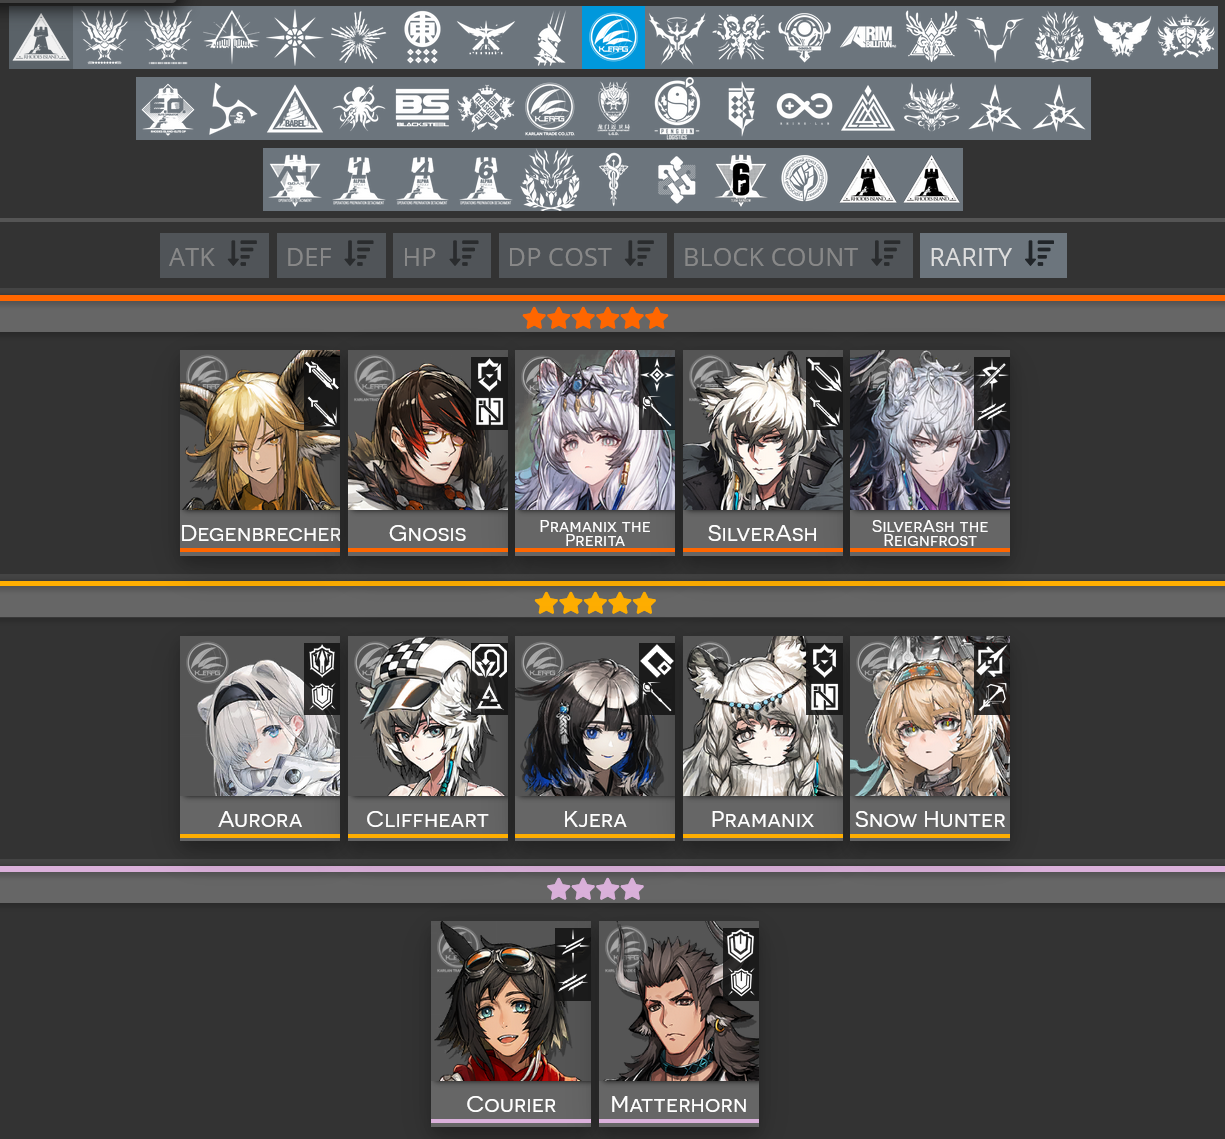
Task: Open the Kjera operator card
Action: (x=595, y=738)
